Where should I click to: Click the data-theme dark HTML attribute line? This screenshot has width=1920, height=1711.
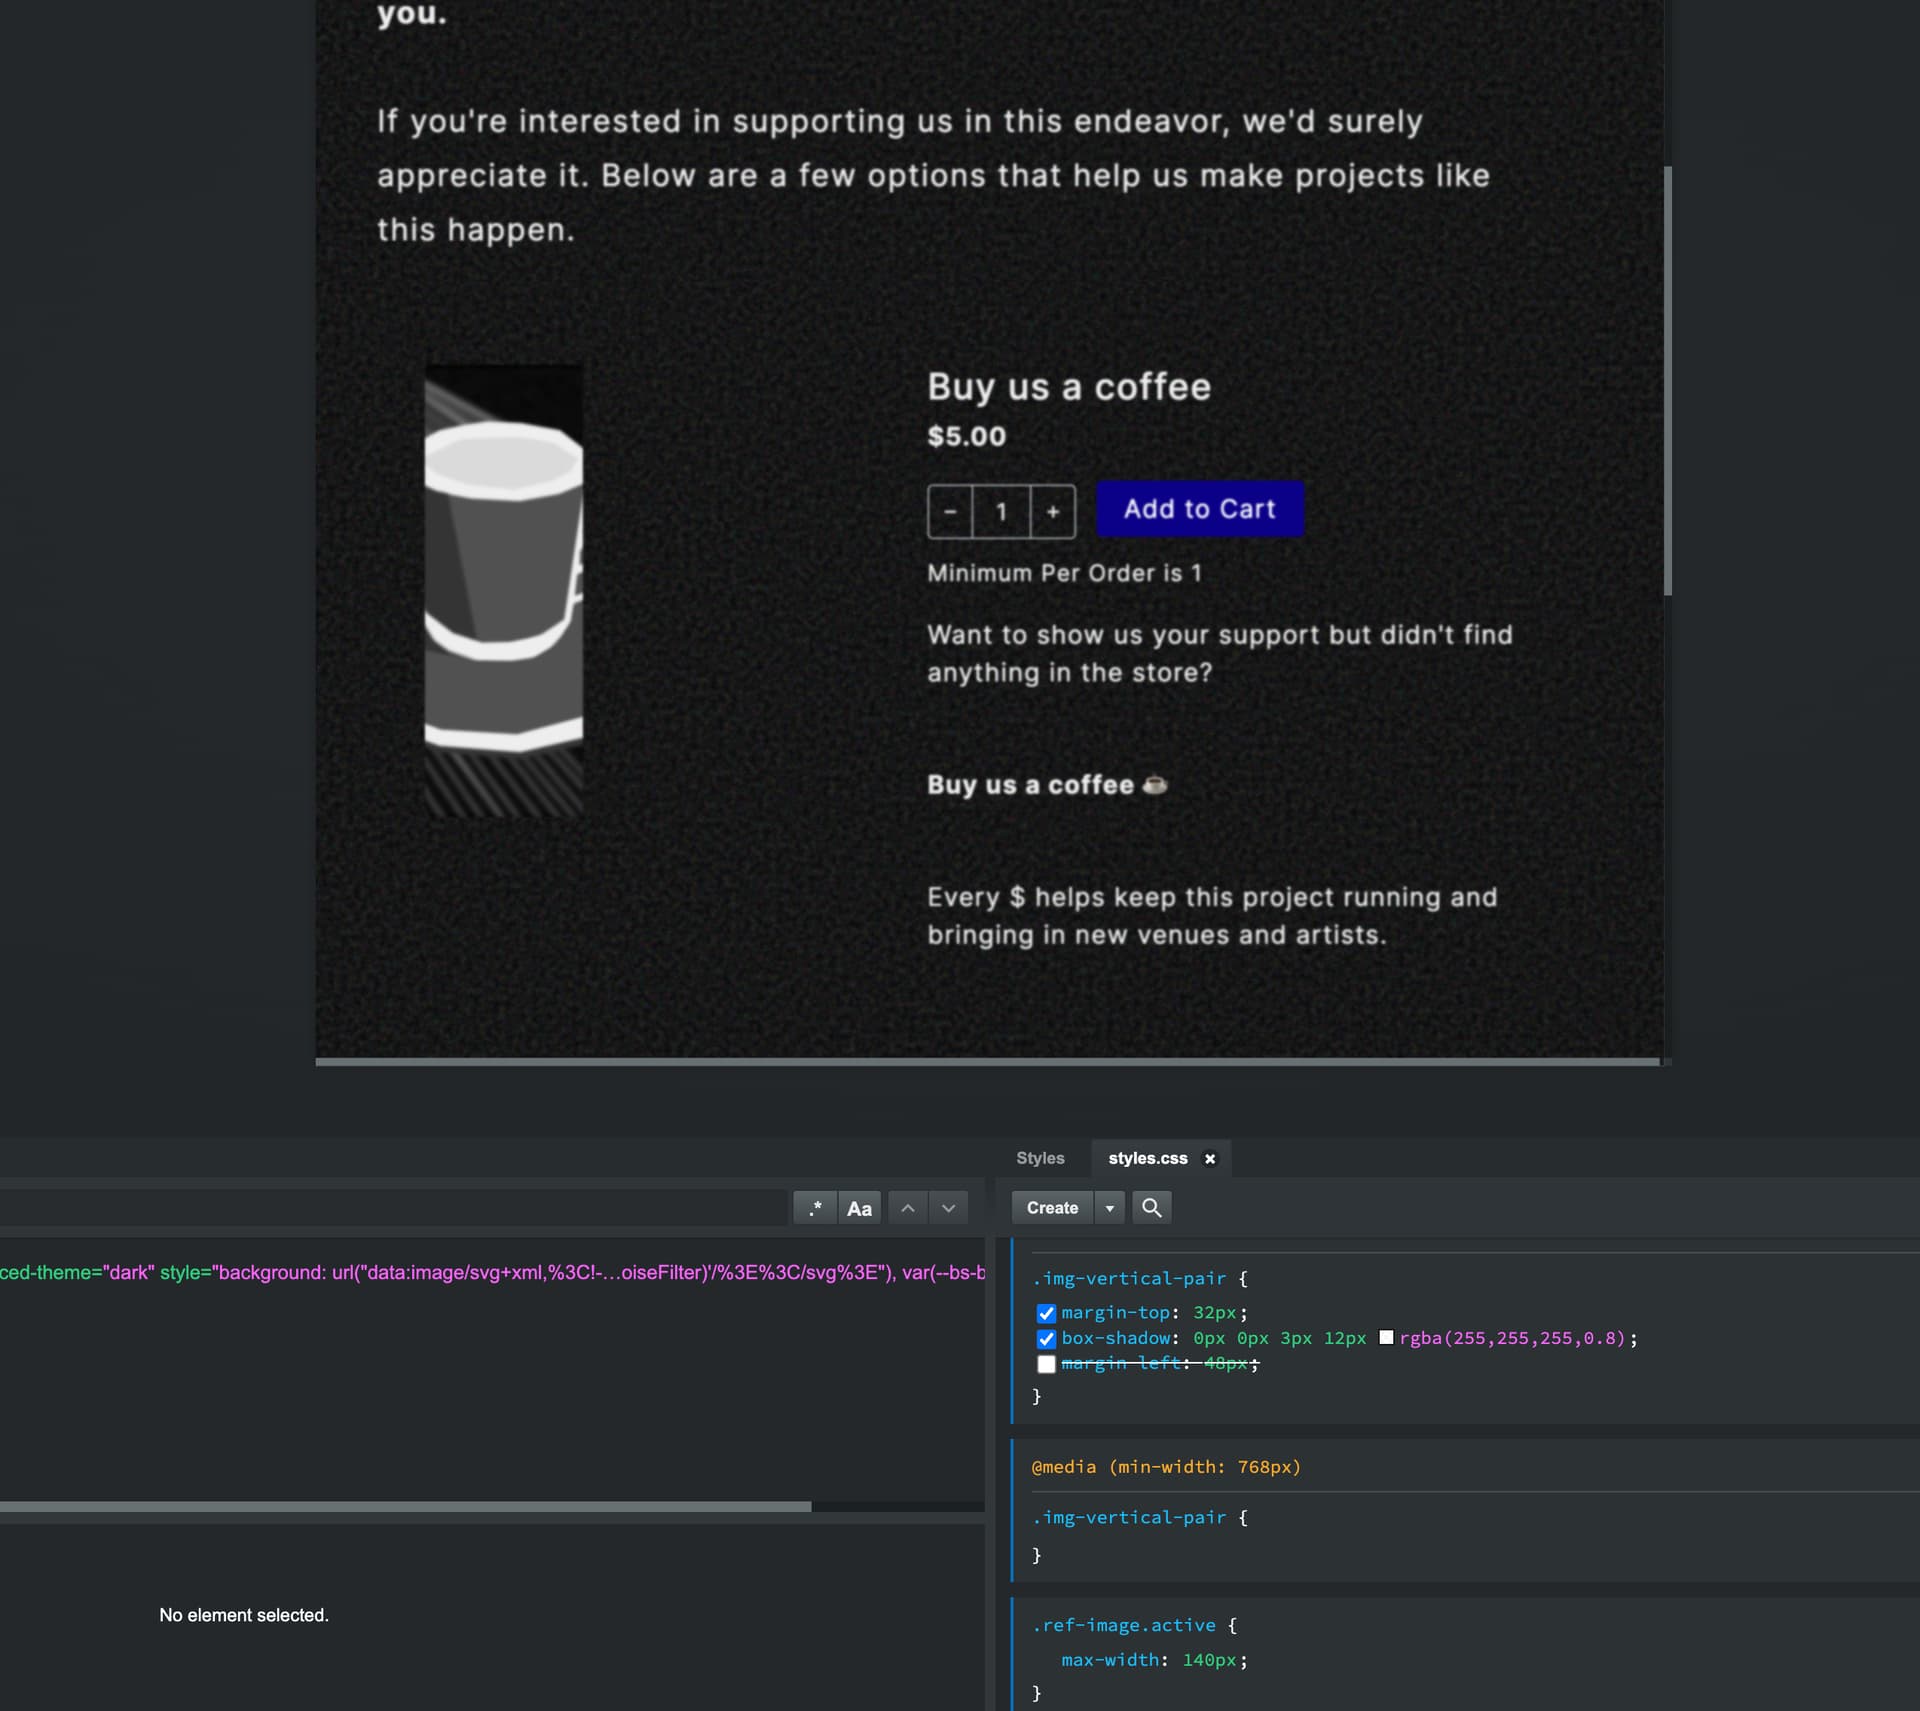click(x=492, y=1273)
